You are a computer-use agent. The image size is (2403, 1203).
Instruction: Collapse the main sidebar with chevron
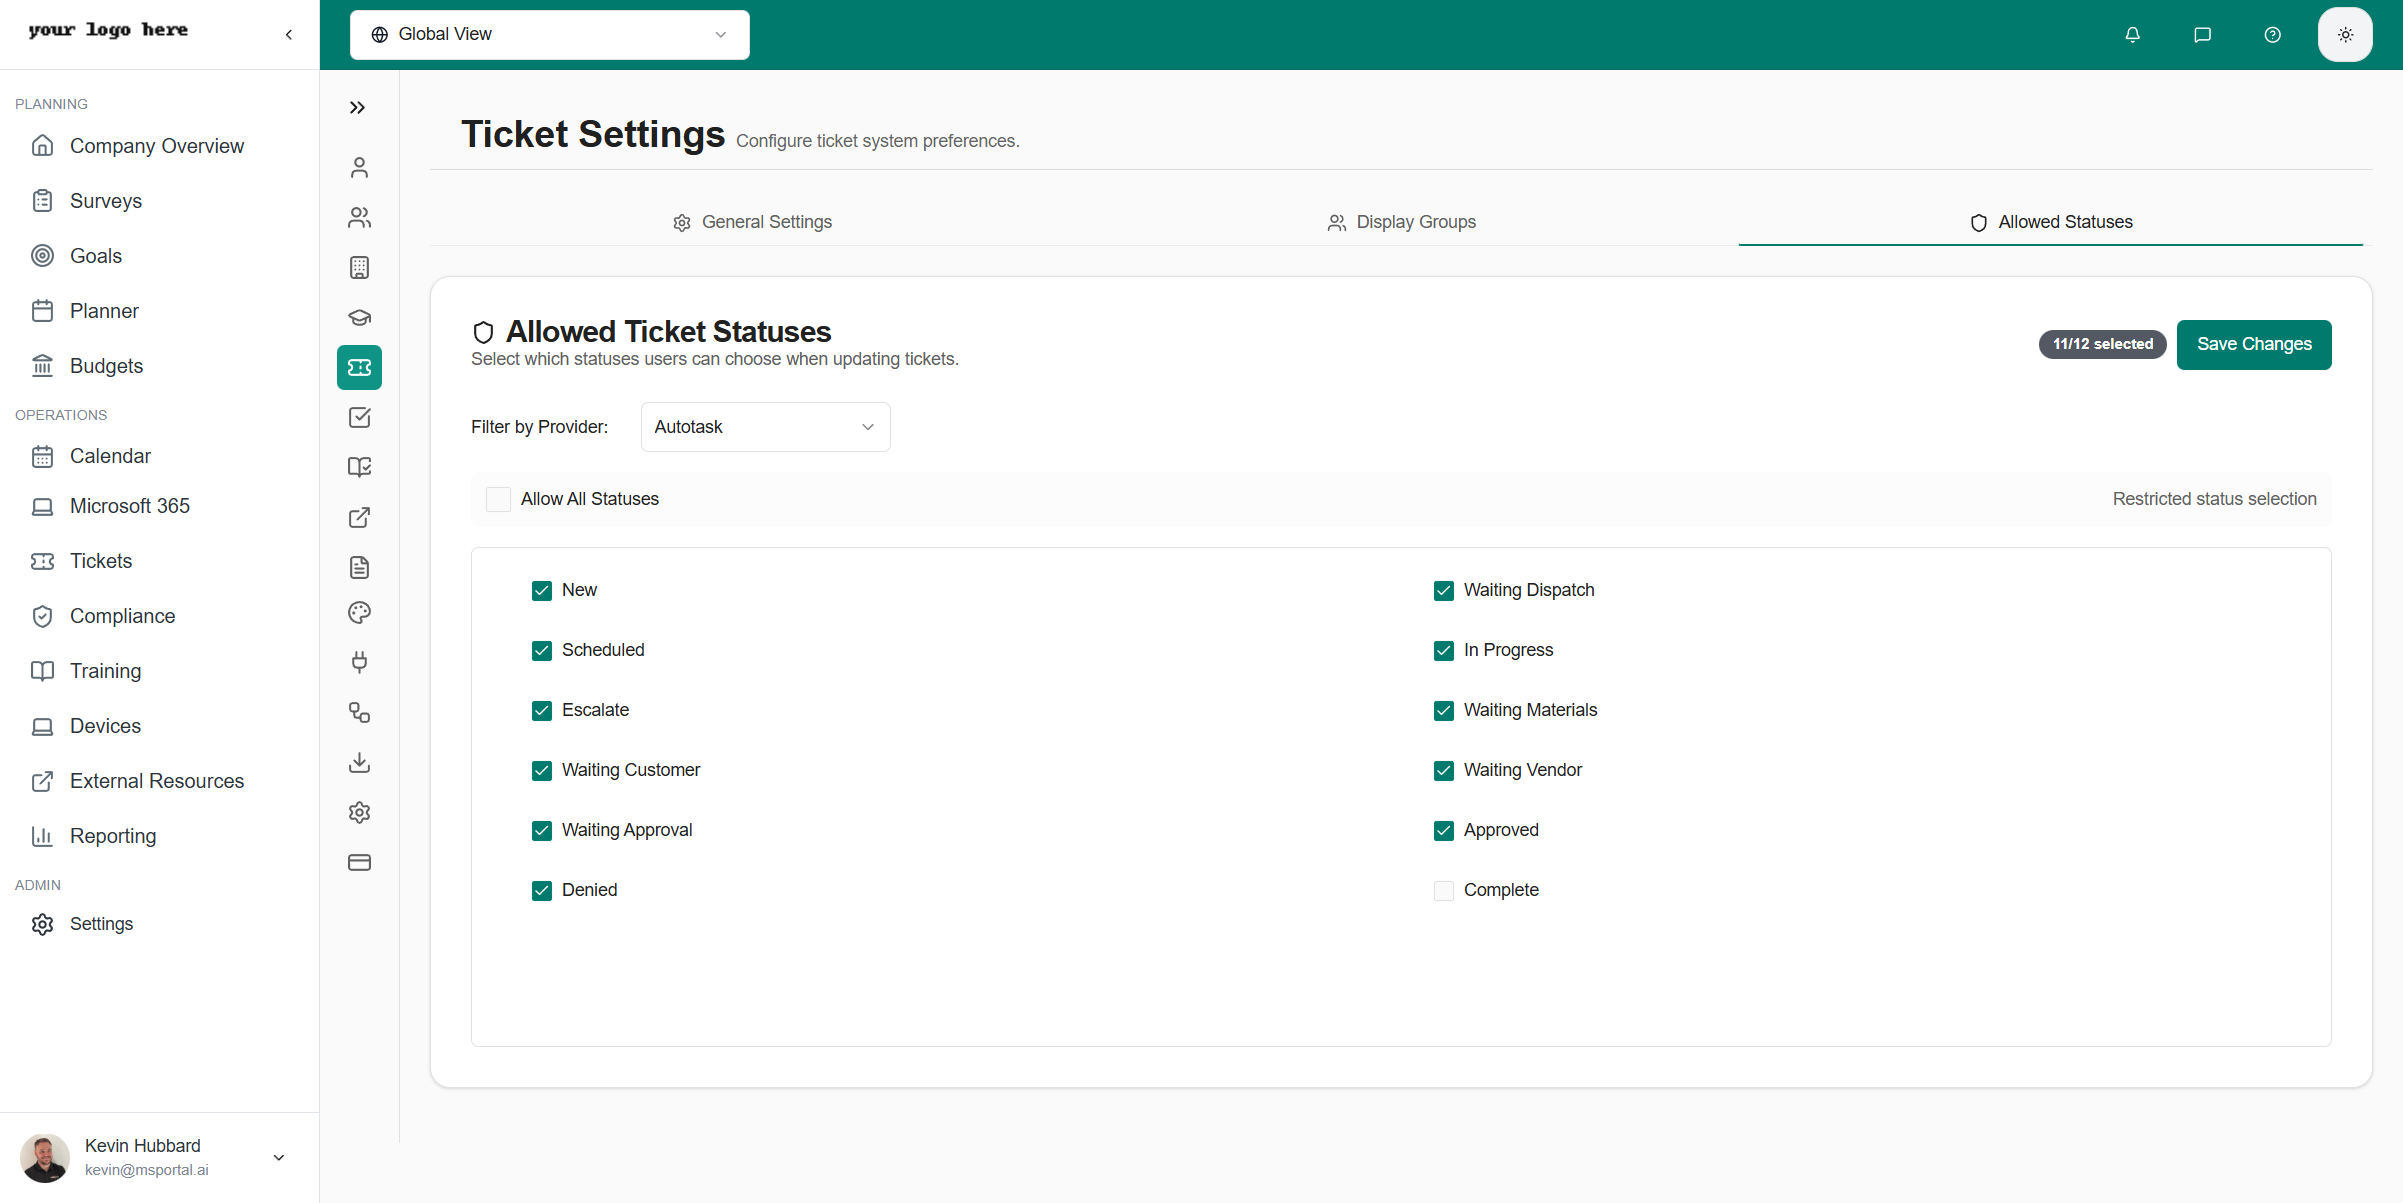pyautogui.click(x=289, y=35)
